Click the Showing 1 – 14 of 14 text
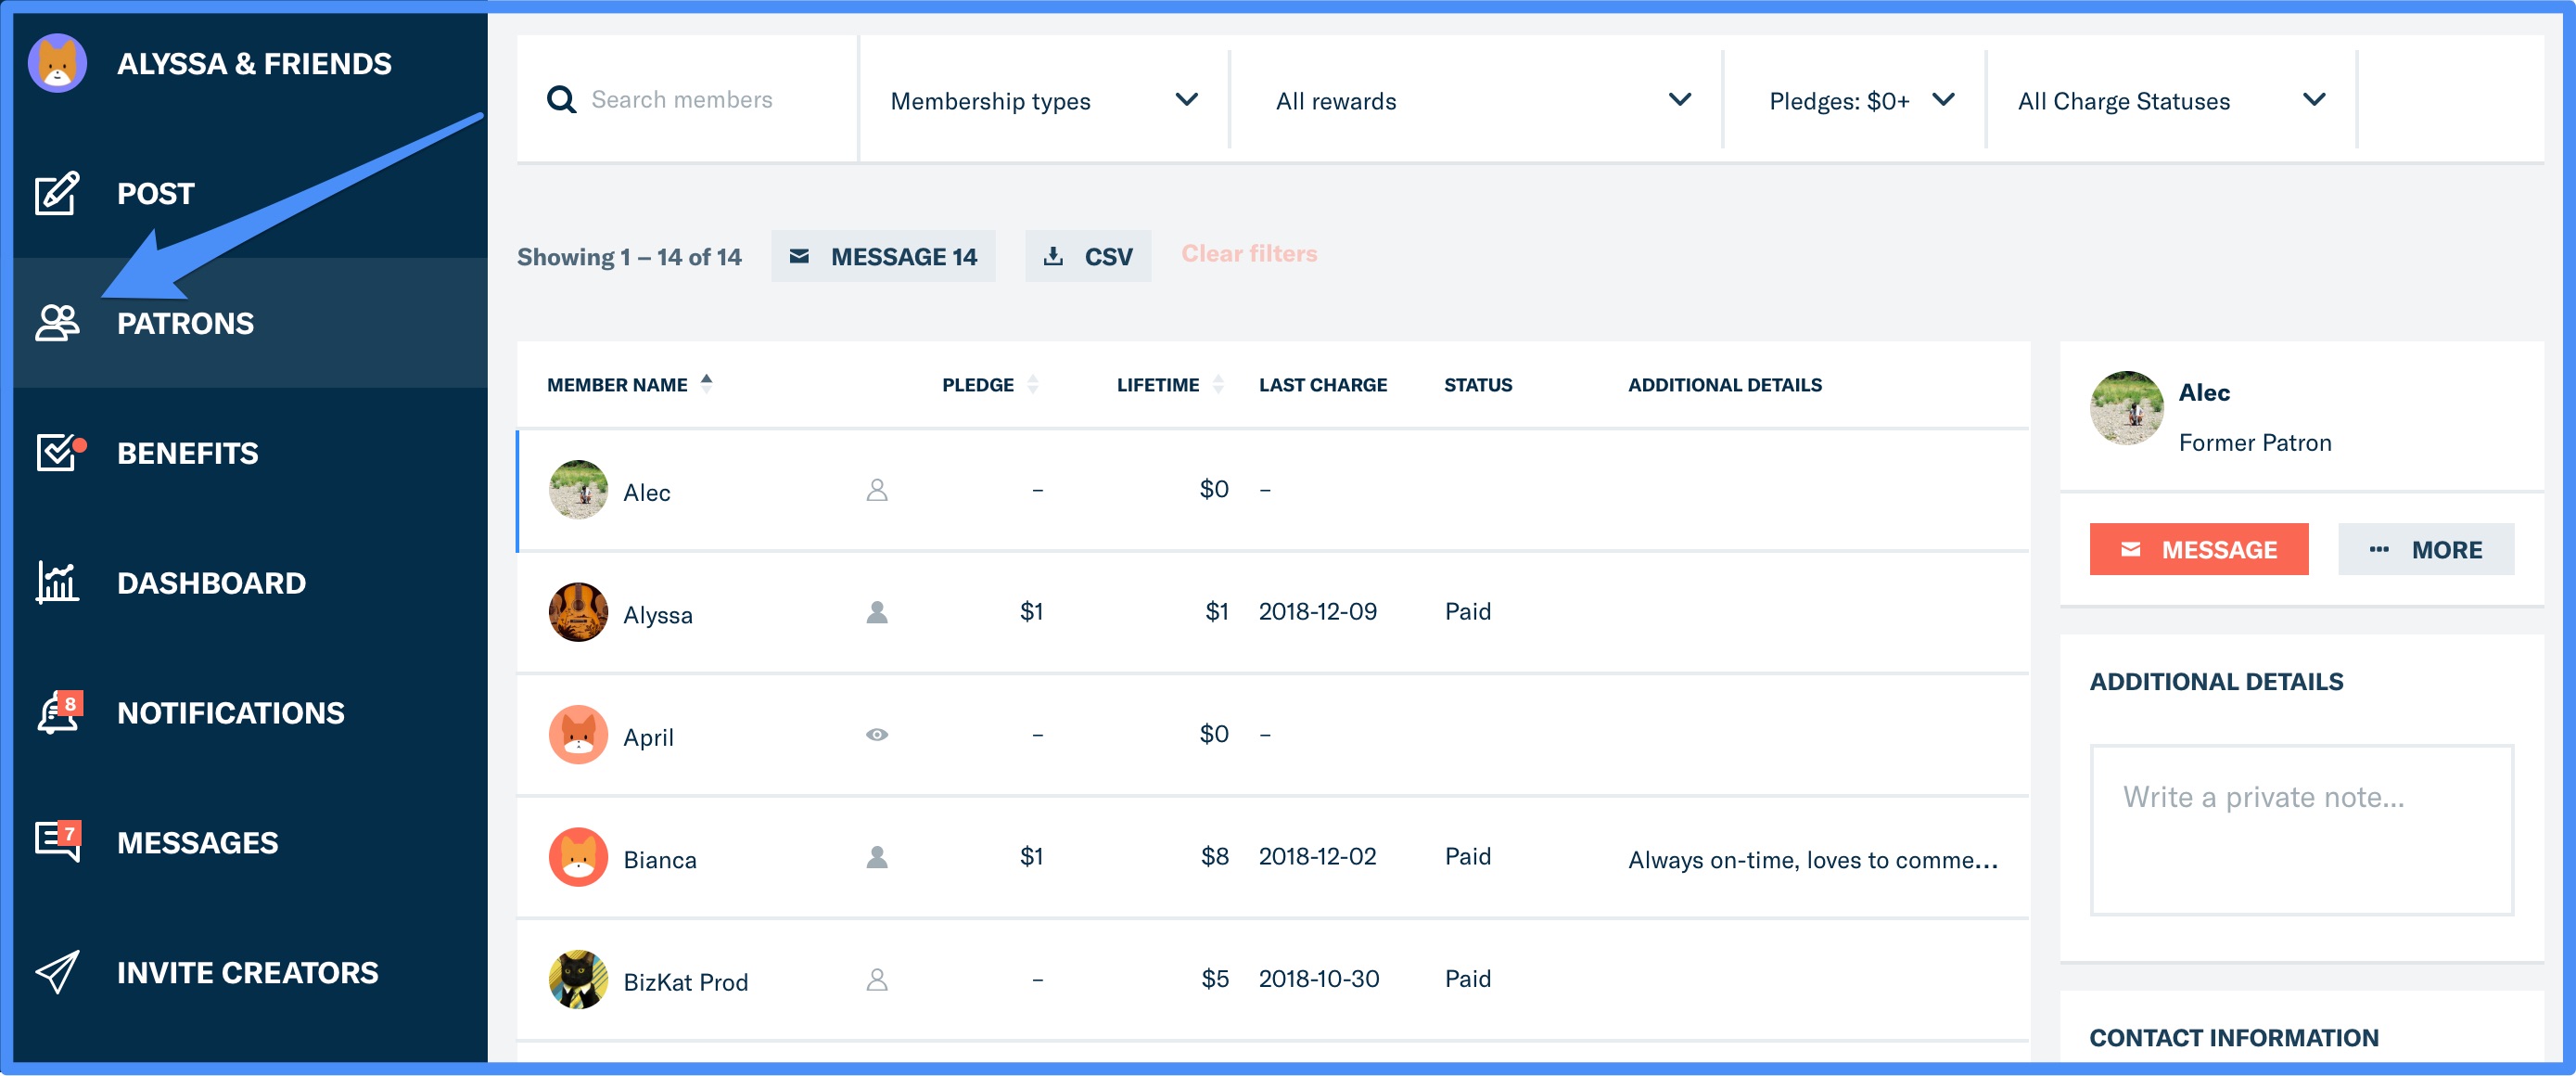 [629, 257]
